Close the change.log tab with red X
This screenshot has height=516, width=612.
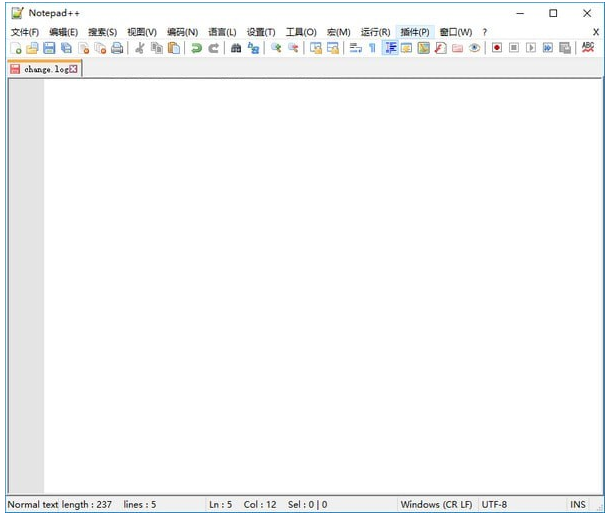pyautogui.click(x=73, y=69)
